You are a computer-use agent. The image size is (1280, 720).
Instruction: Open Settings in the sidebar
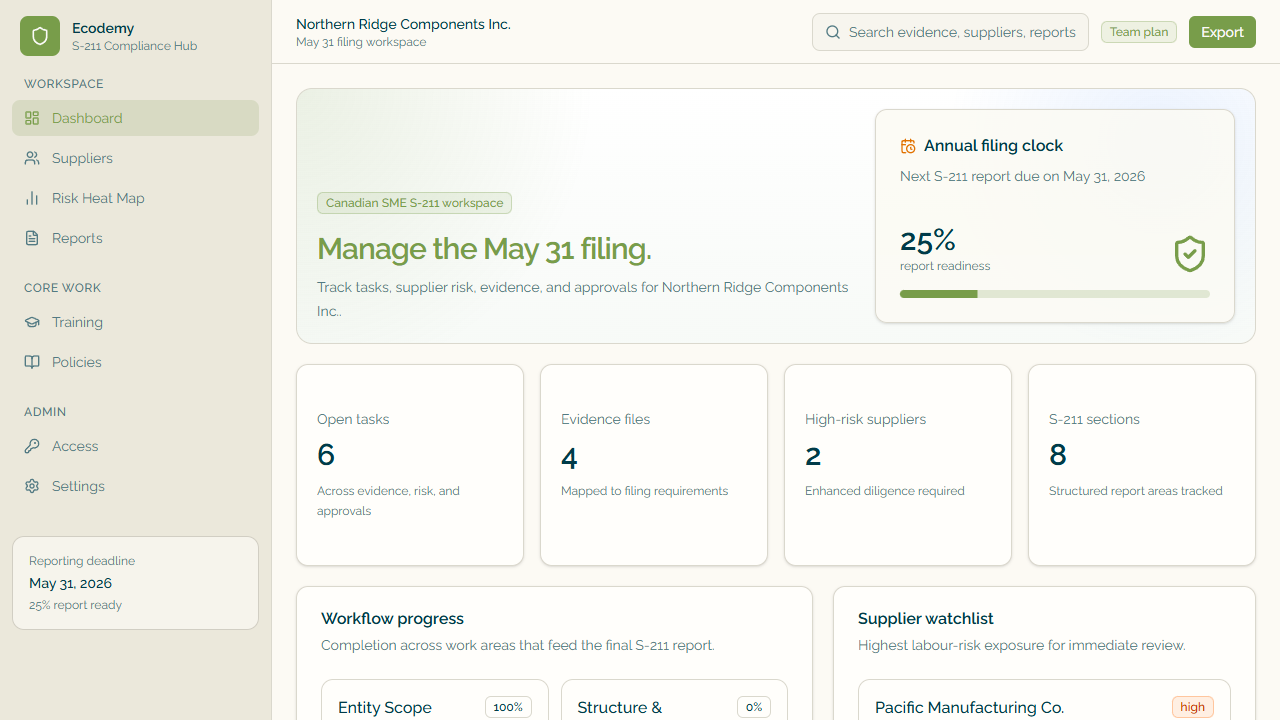point(135,486)
